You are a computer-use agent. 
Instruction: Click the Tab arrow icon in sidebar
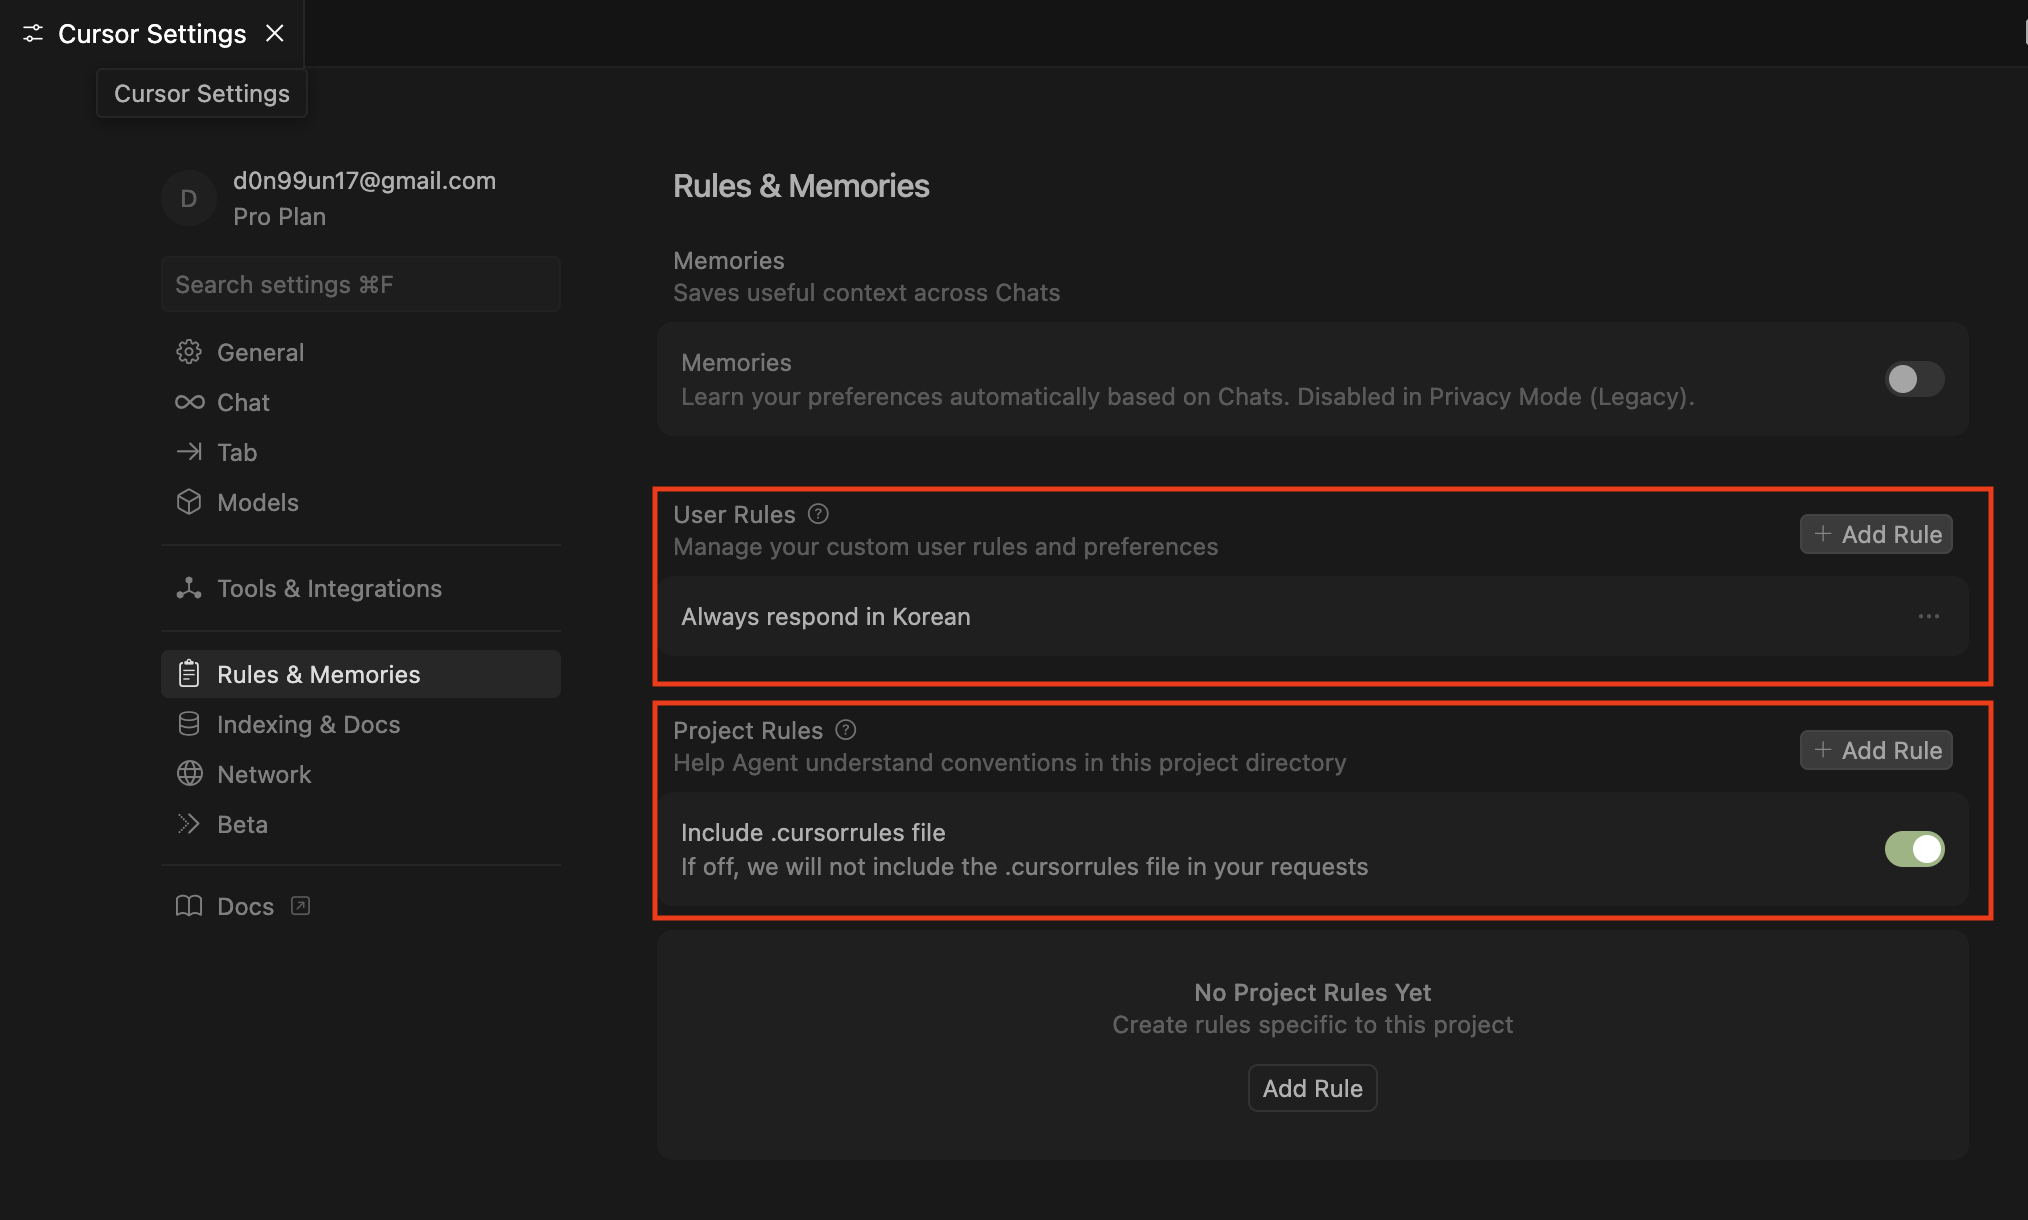189,452
